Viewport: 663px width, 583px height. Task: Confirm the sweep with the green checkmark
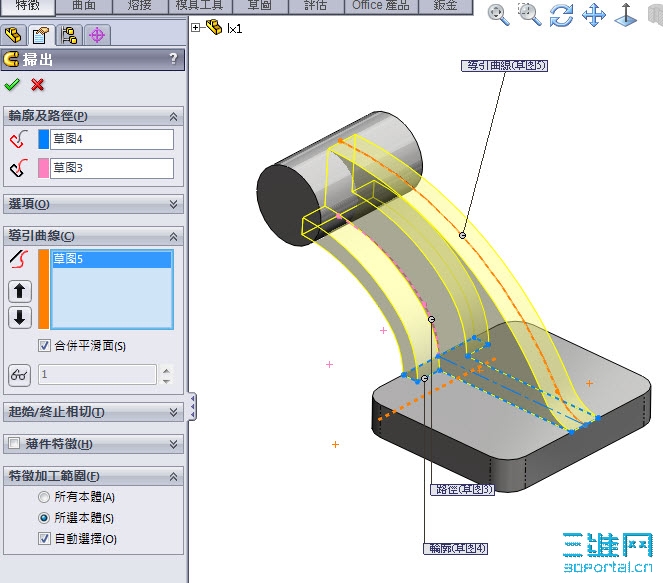(x=12, y=85)
